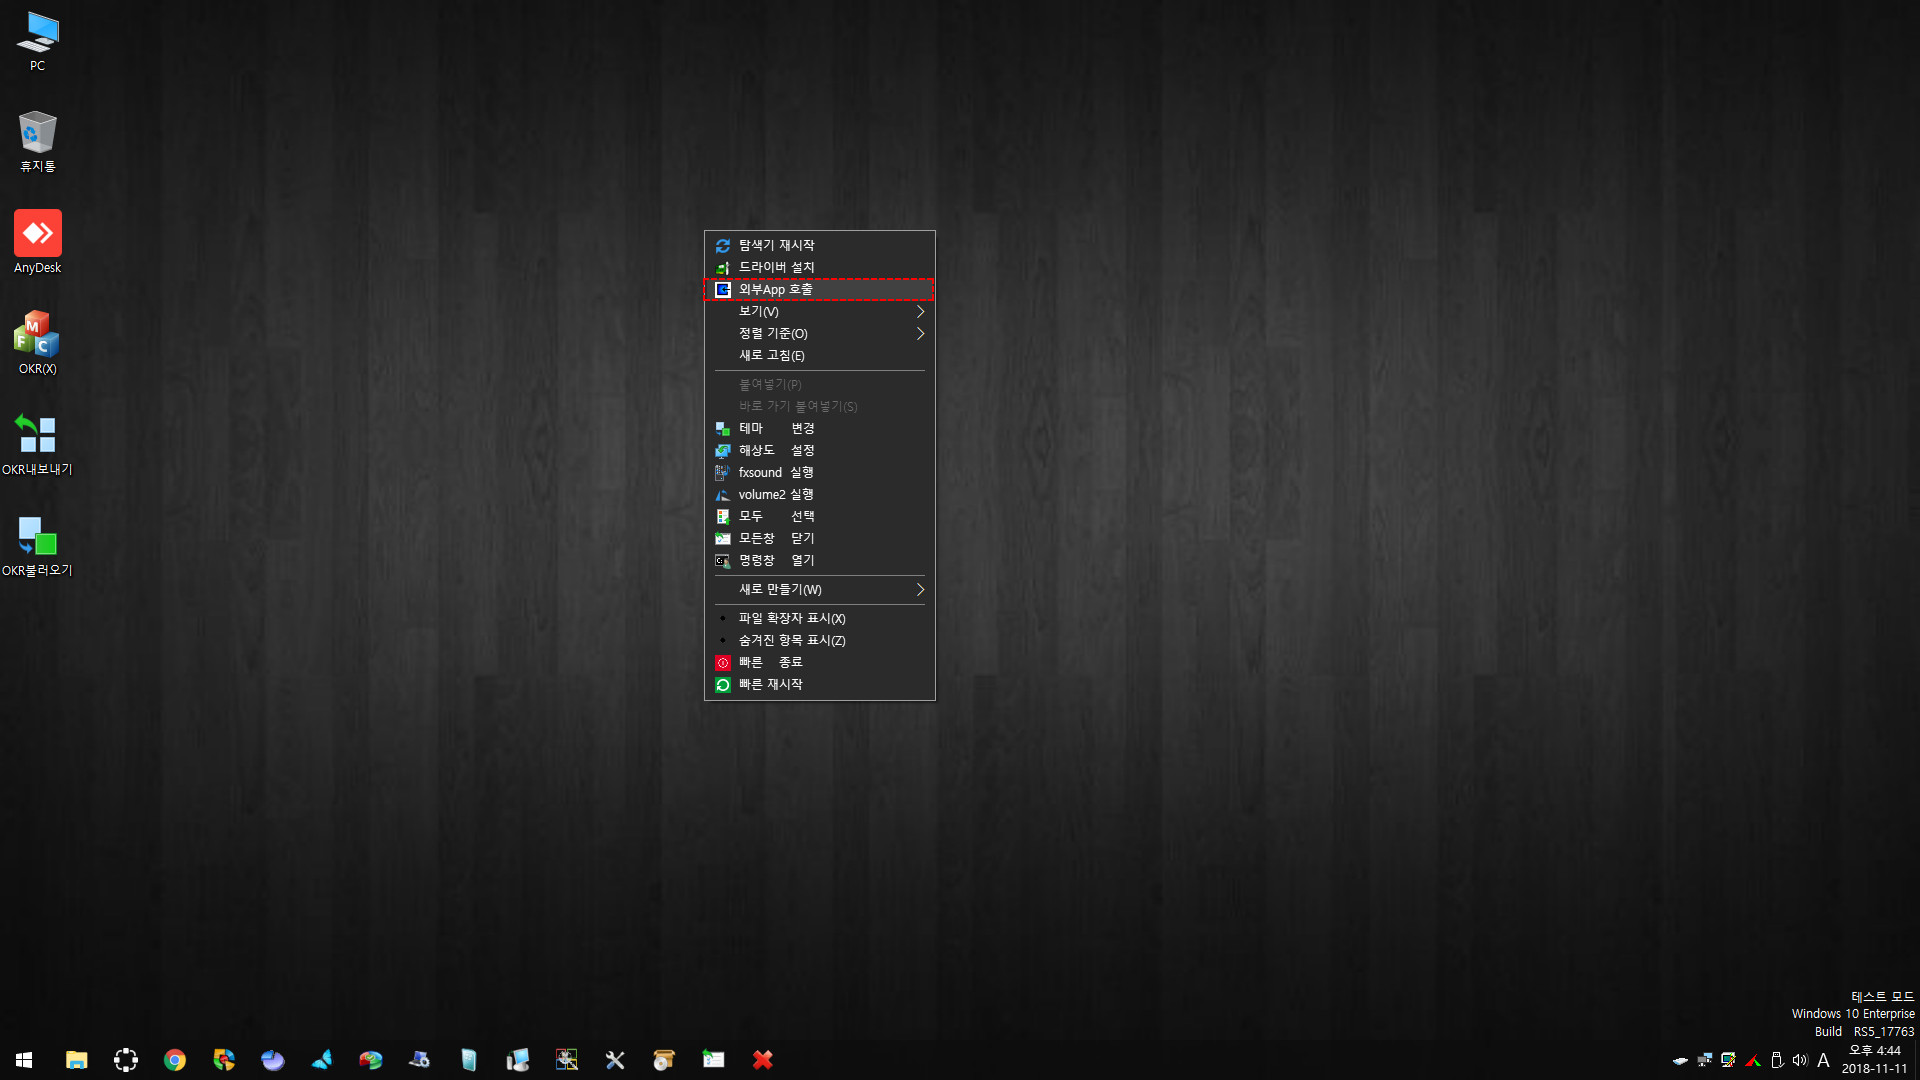This screenshot has width=1920, height=1080.
Task: Select the OKR불러오기 desktop icon
Action: coord(37,546)
